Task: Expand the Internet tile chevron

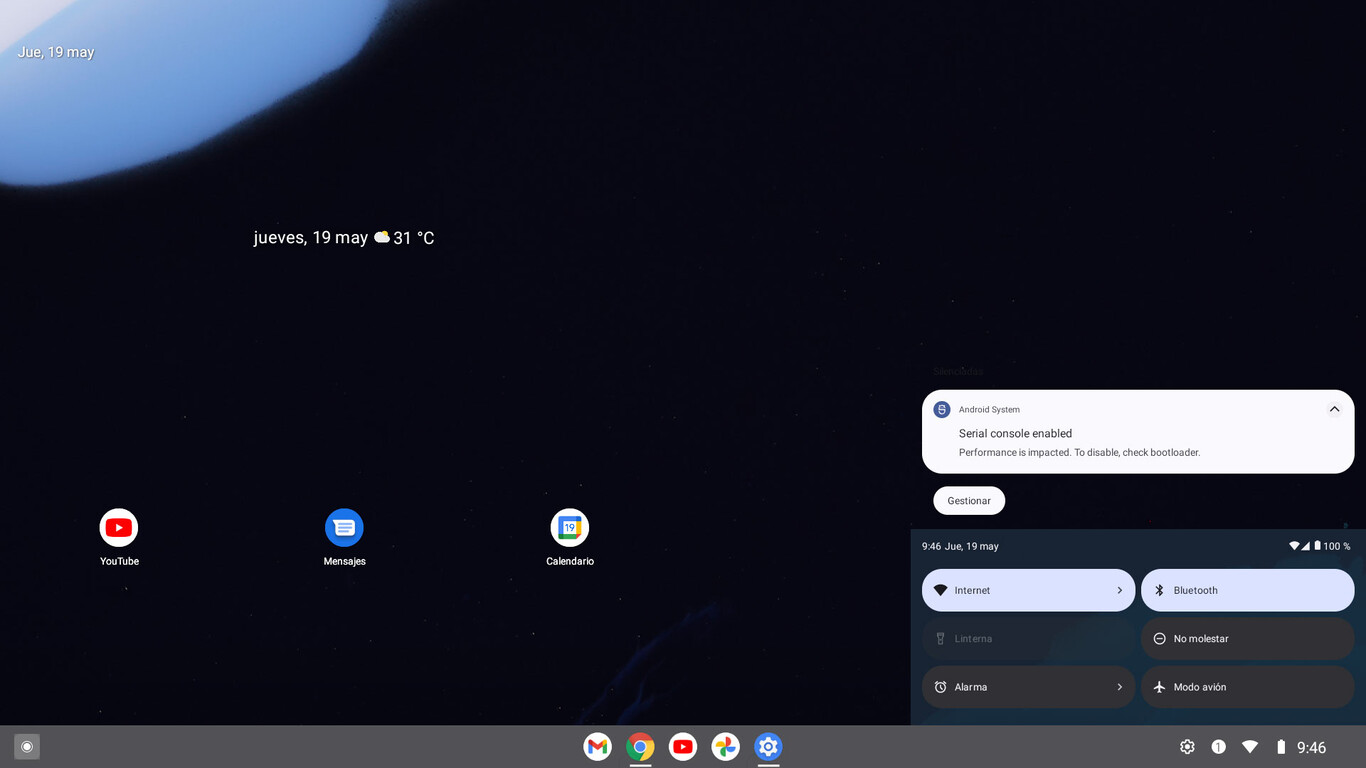Action: (1119, 590)
